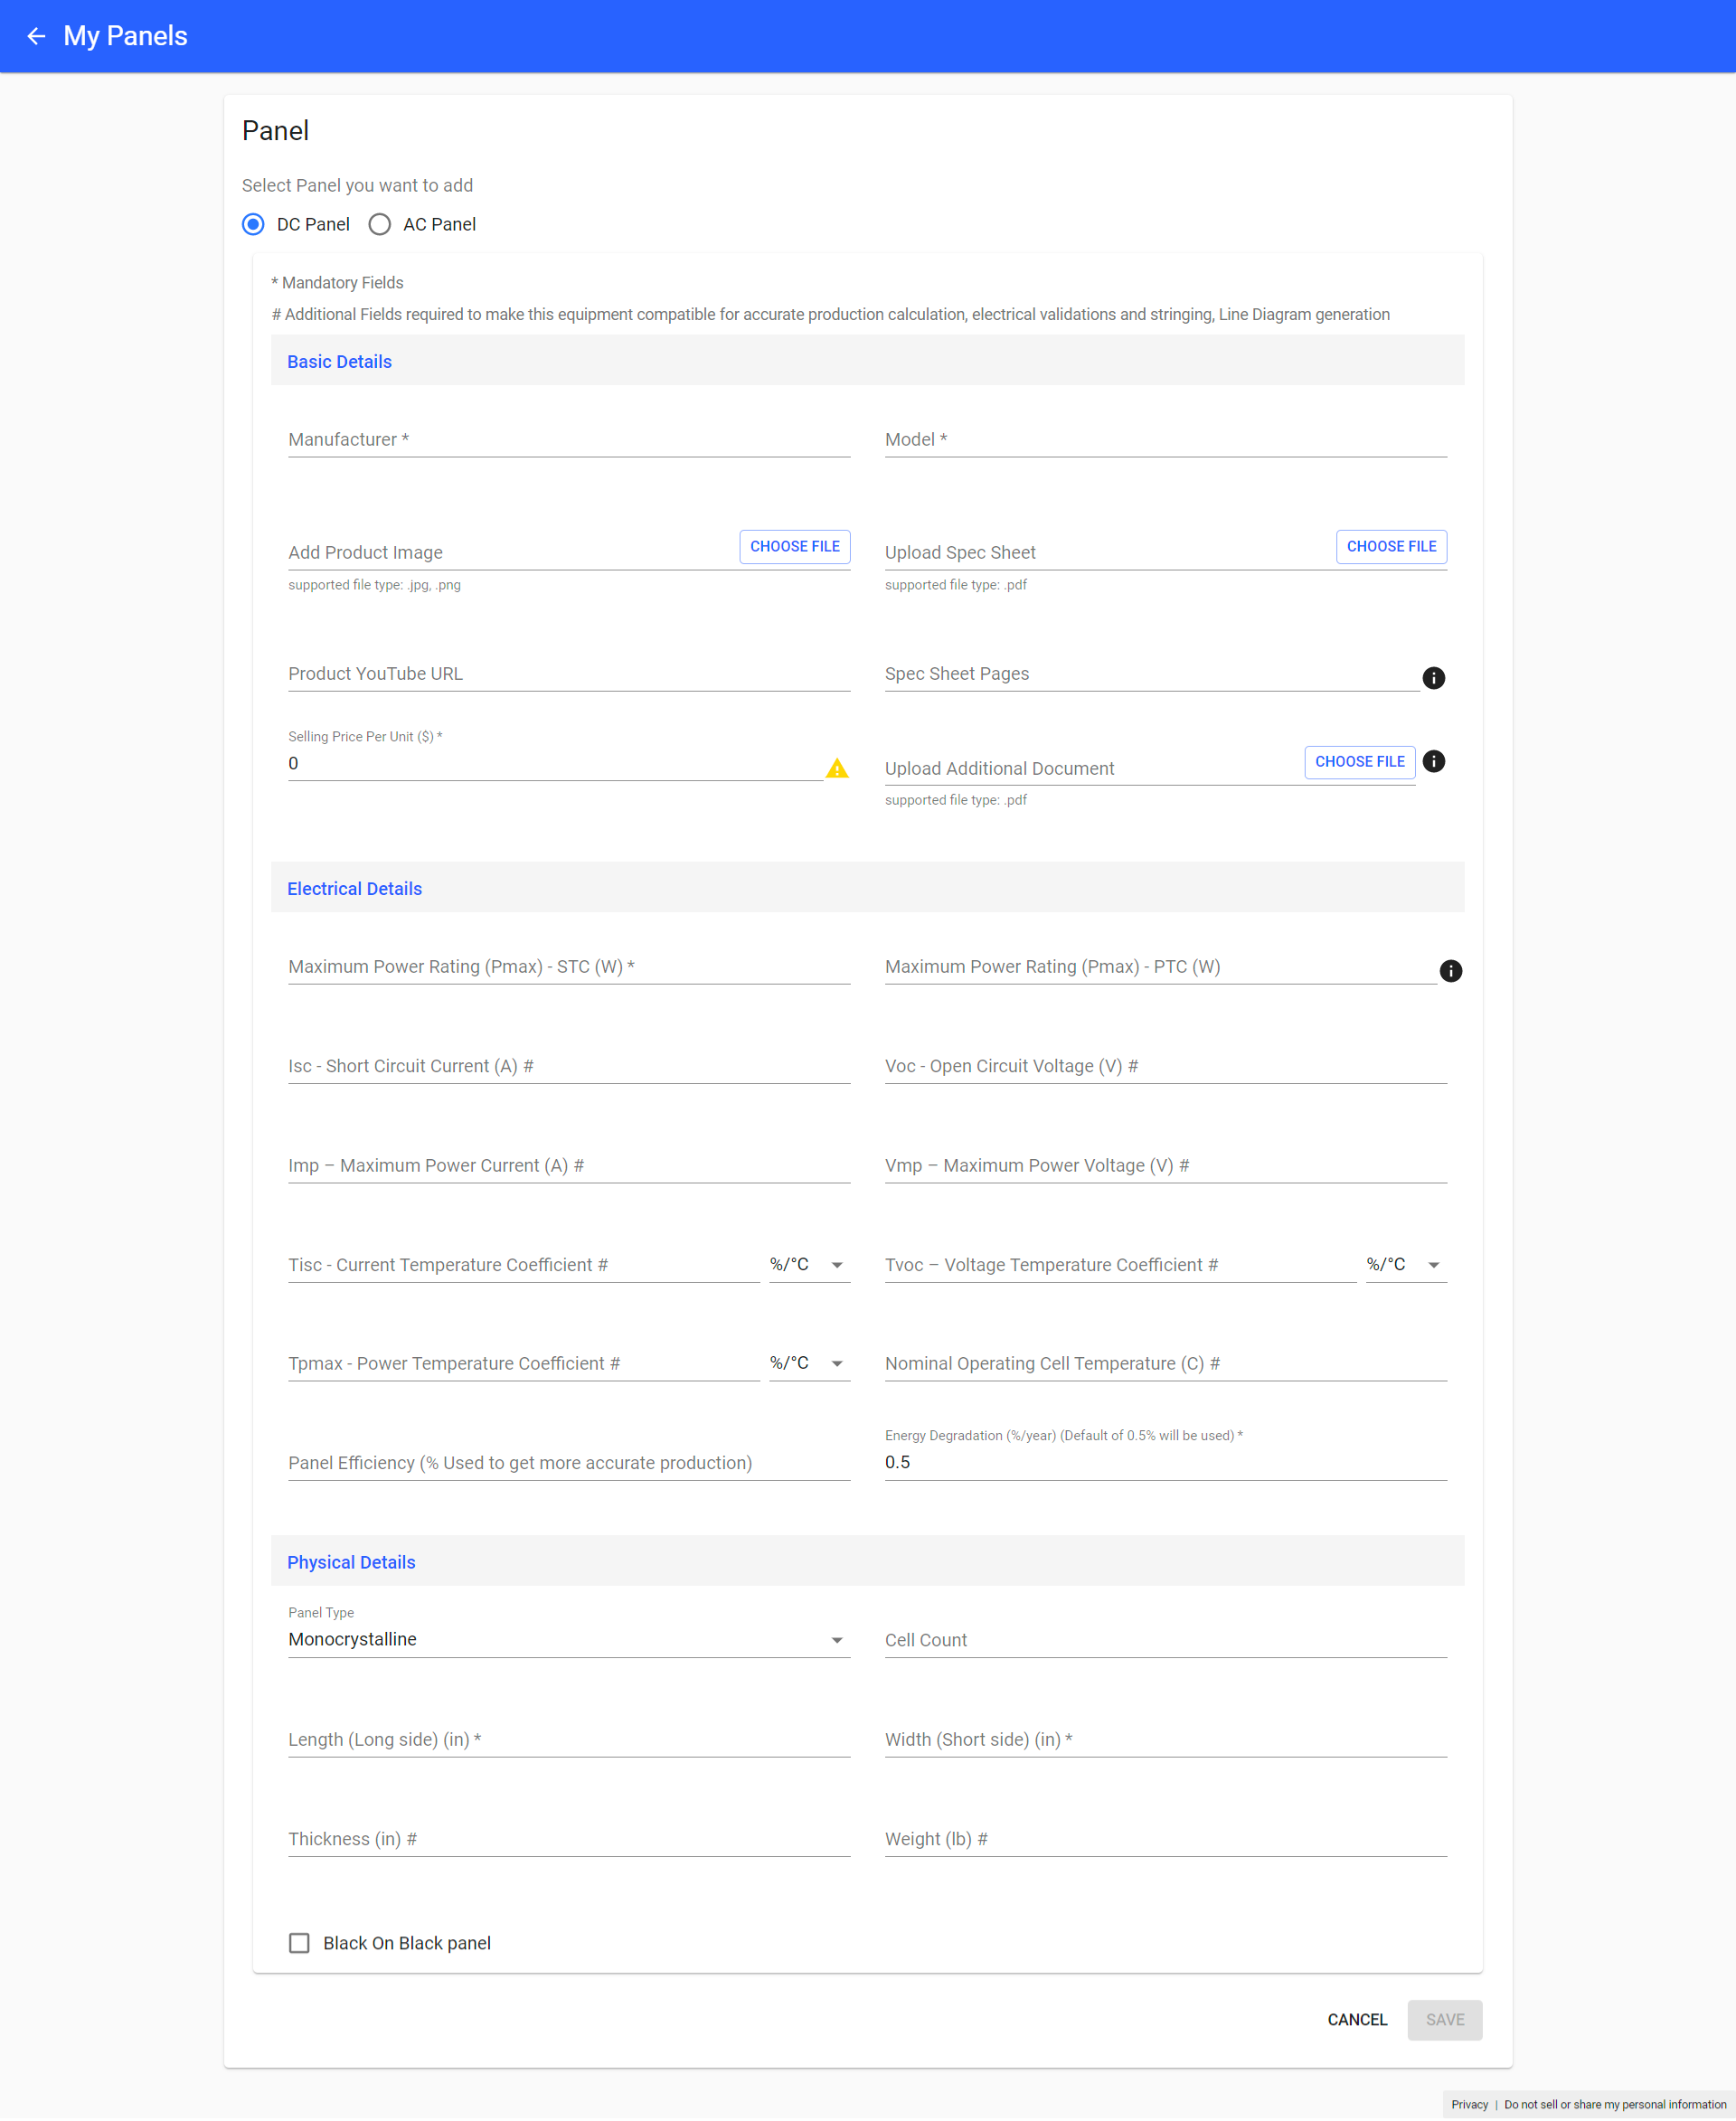Image resolution: width=1736 pixels, height=2121 pixels.
Task: Click the warning icon next to Selling Price
Action: pos(838,768)
